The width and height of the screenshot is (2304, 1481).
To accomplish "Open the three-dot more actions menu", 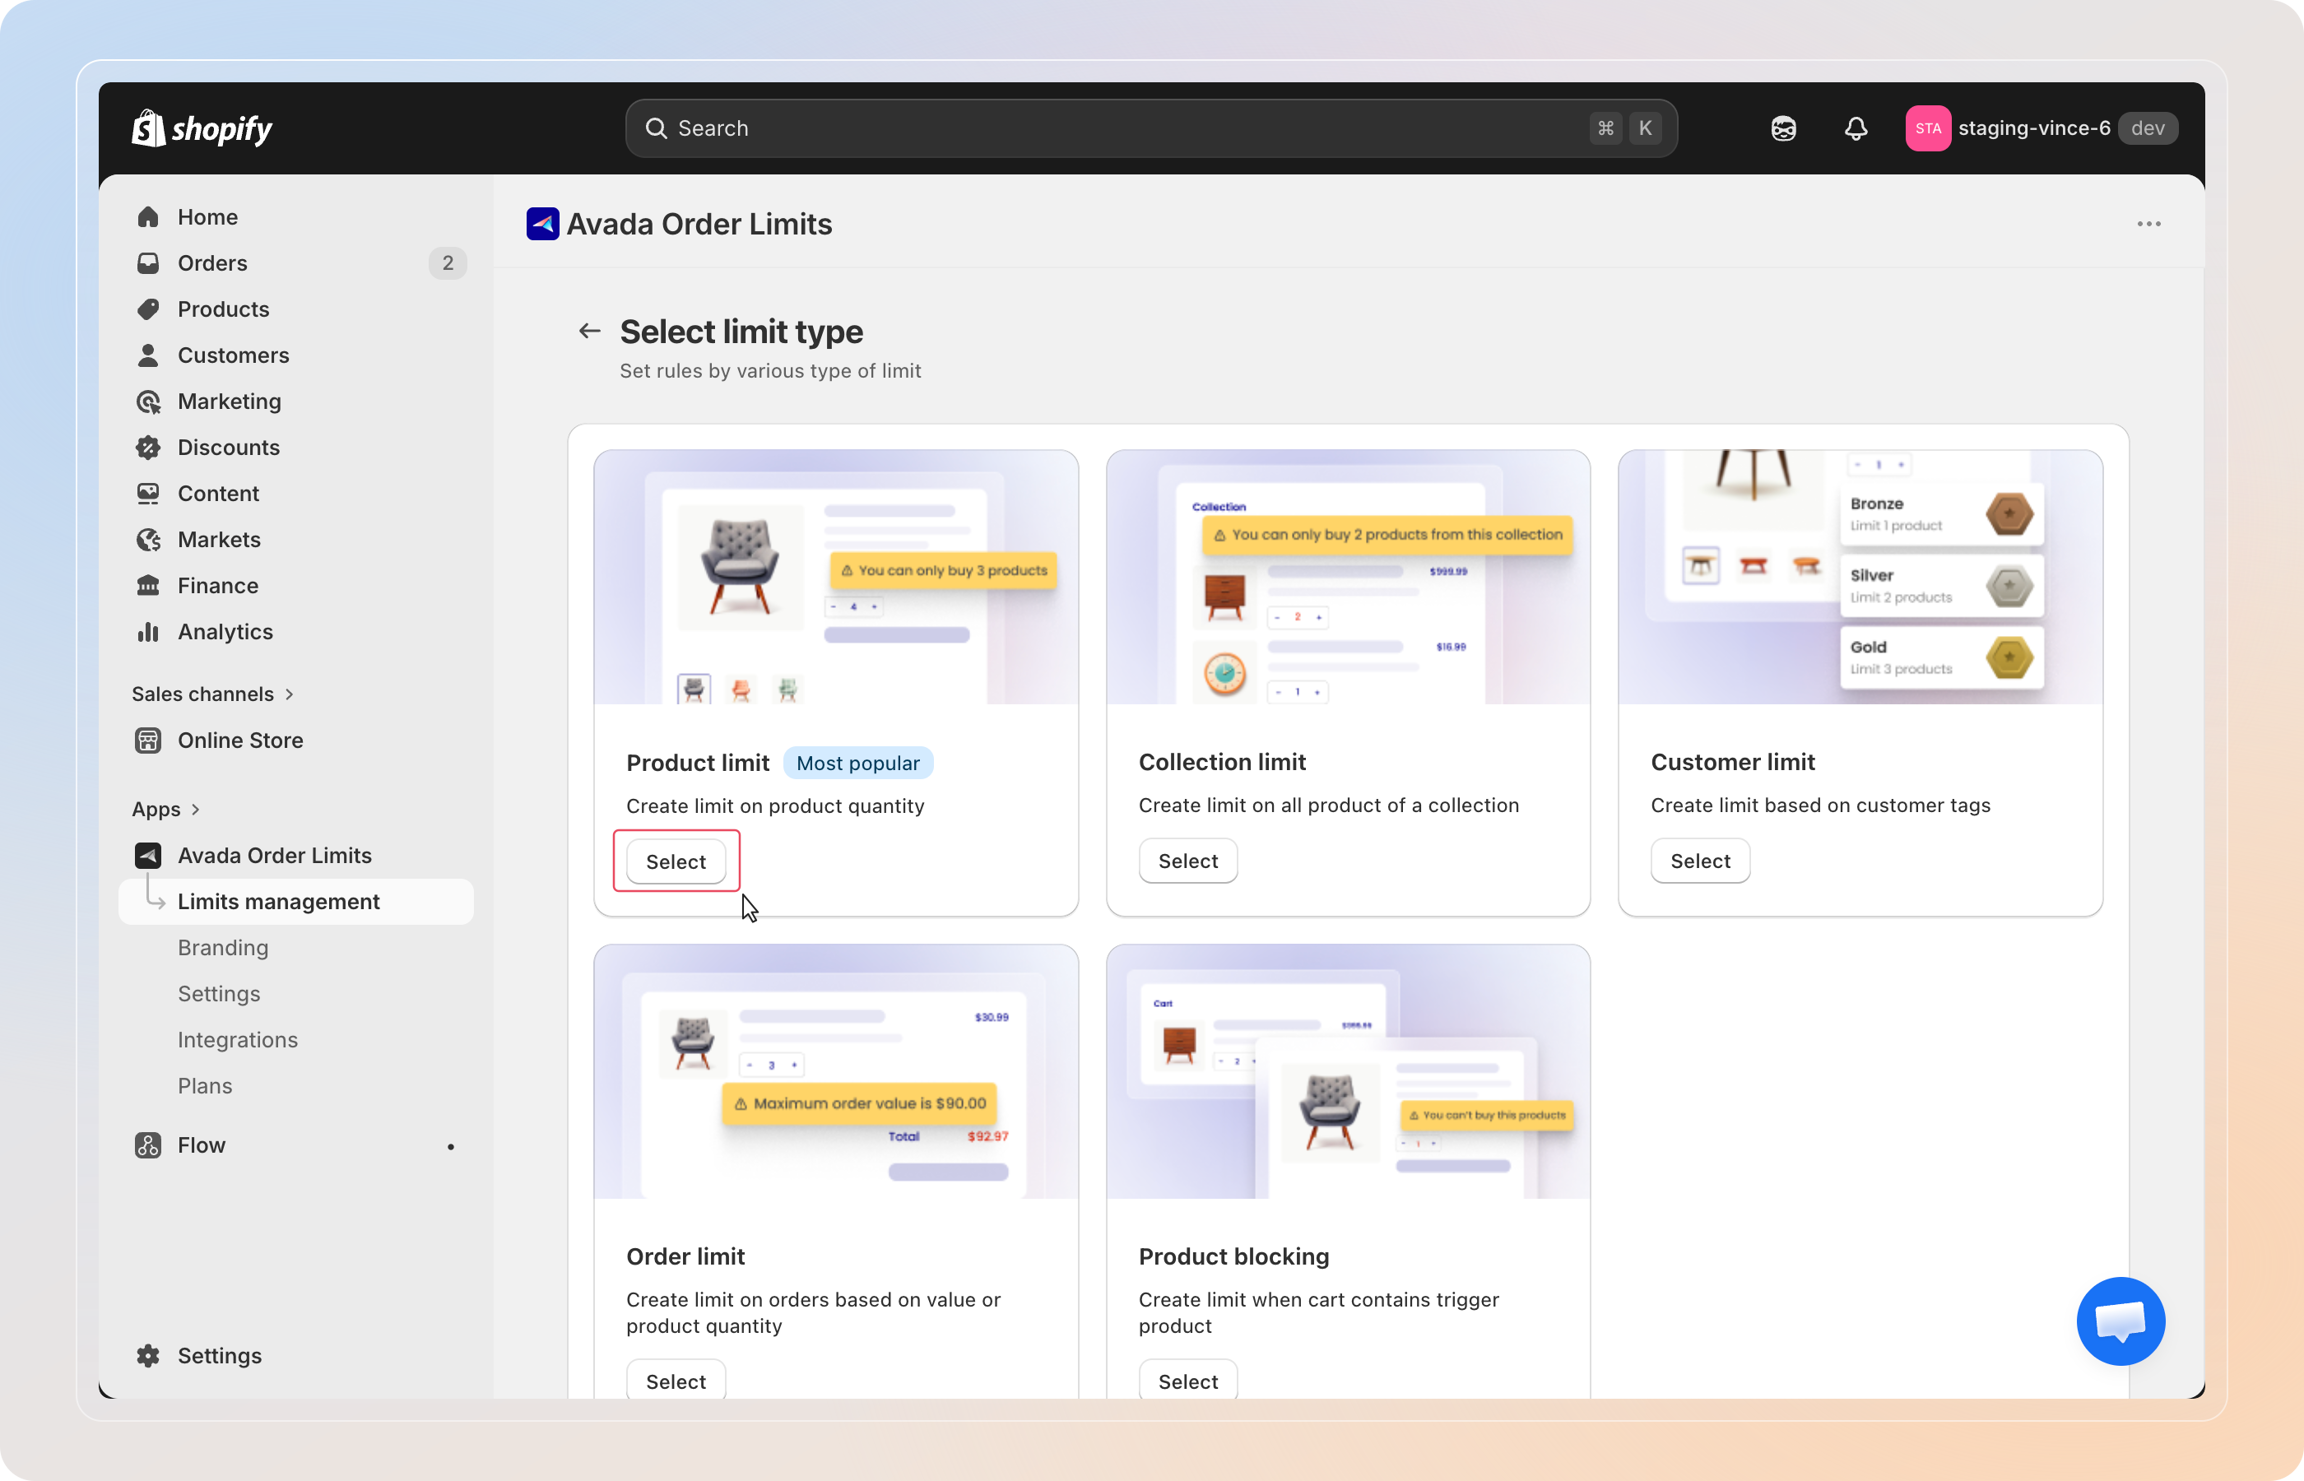I will click(2149, 224).
